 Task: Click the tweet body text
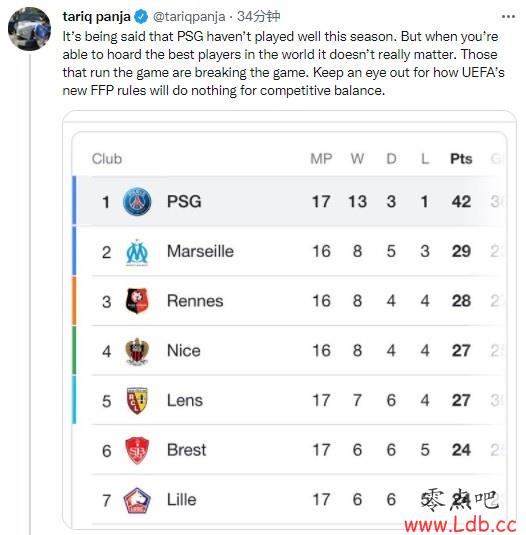[x=283, y=63]
